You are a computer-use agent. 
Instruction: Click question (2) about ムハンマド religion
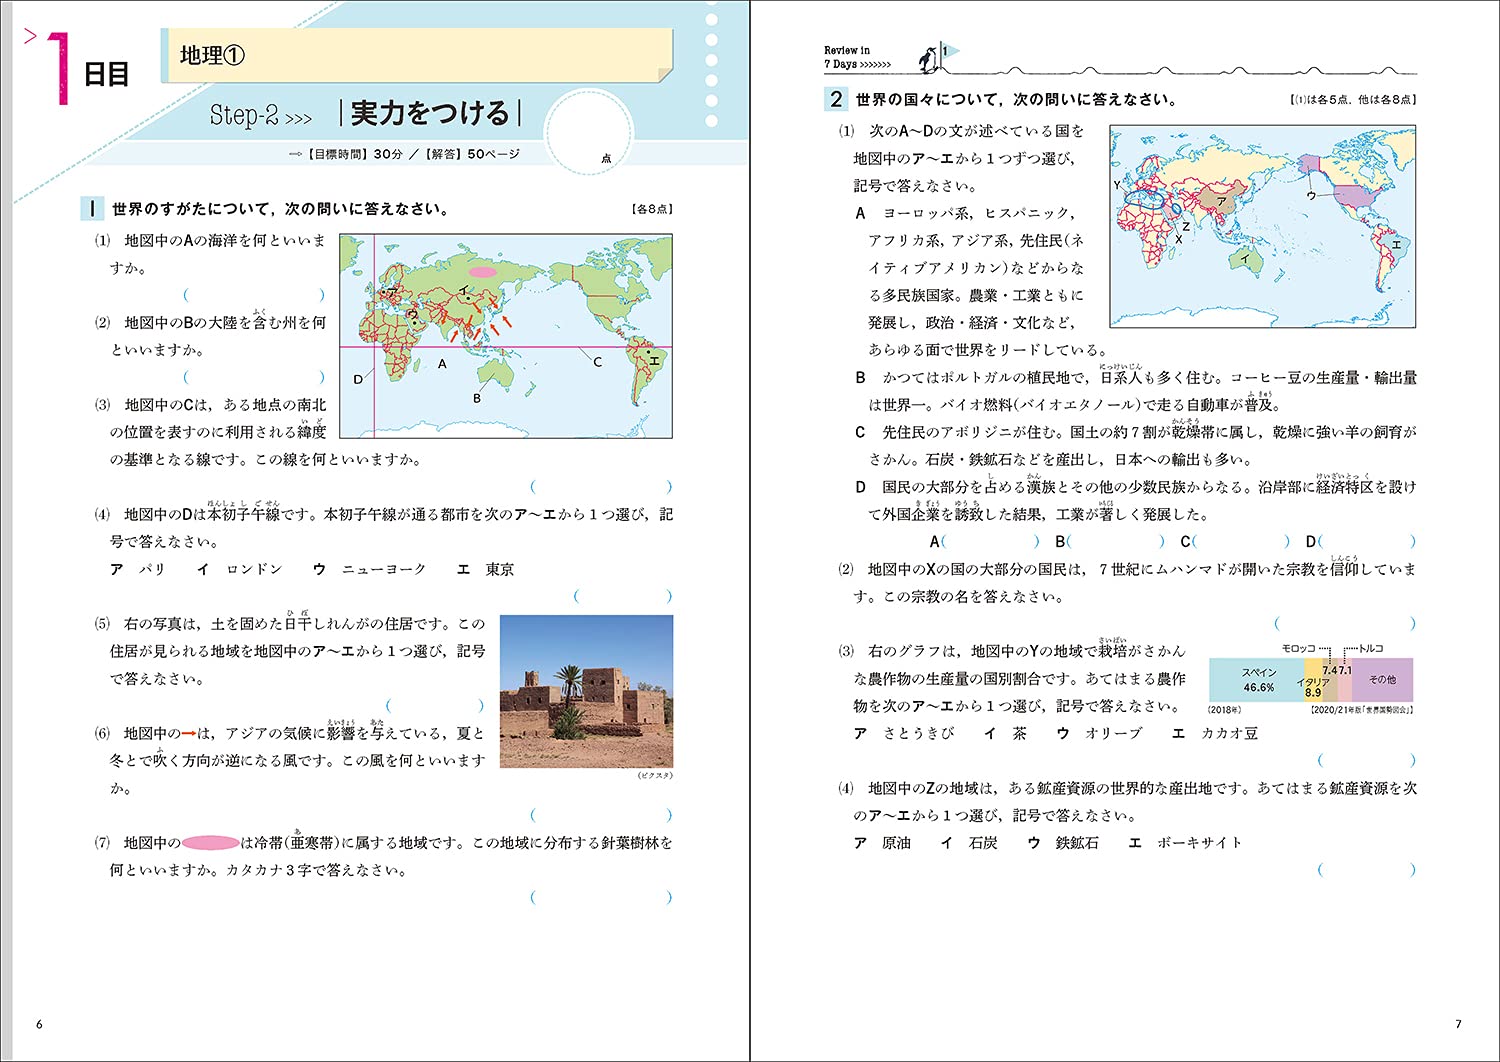(x=1127, y=583)
